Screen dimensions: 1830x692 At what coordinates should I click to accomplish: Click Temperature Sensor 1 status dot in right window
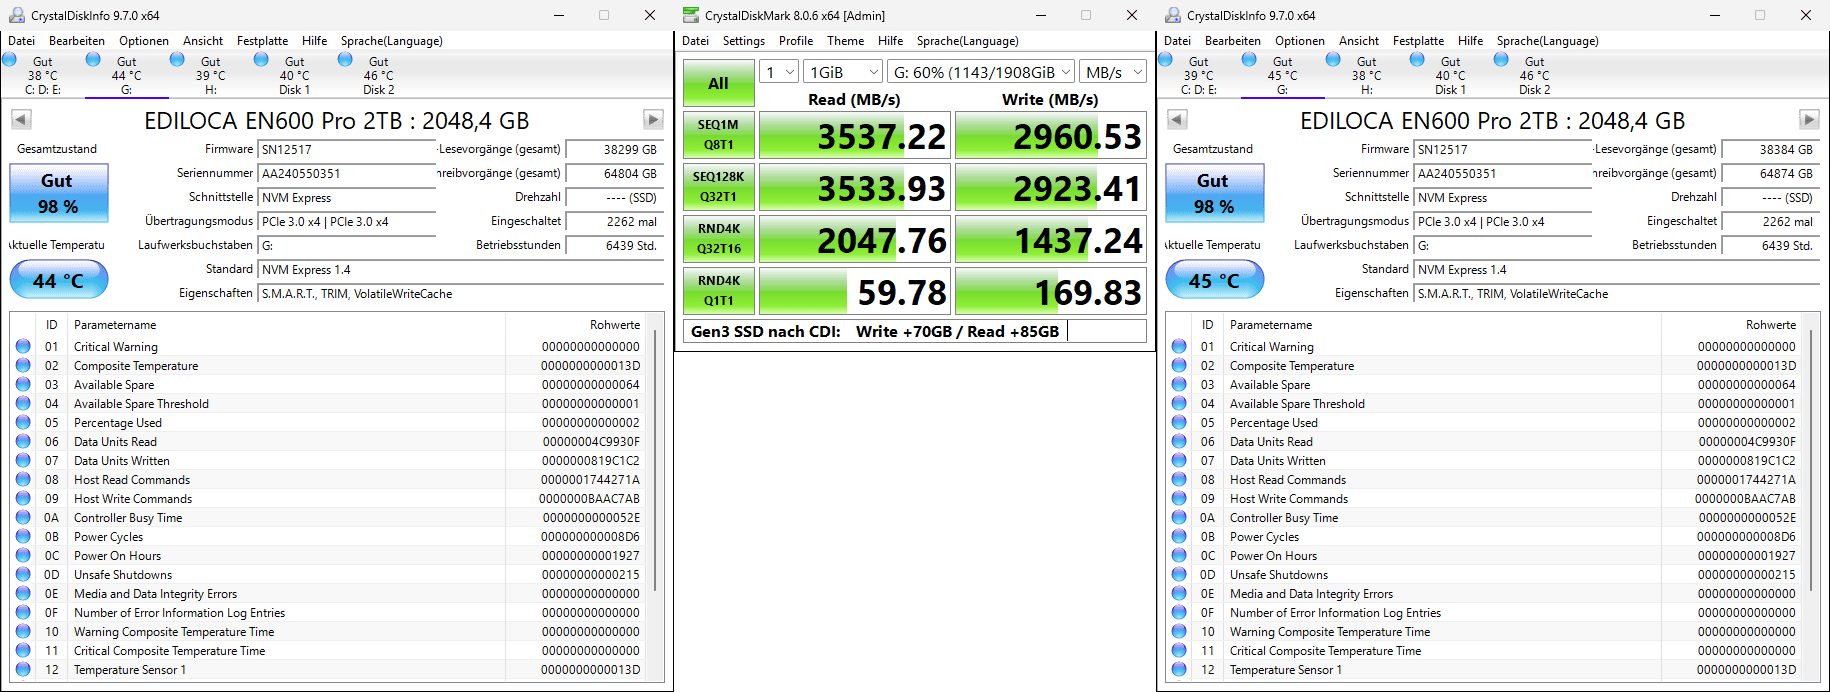1179,669
